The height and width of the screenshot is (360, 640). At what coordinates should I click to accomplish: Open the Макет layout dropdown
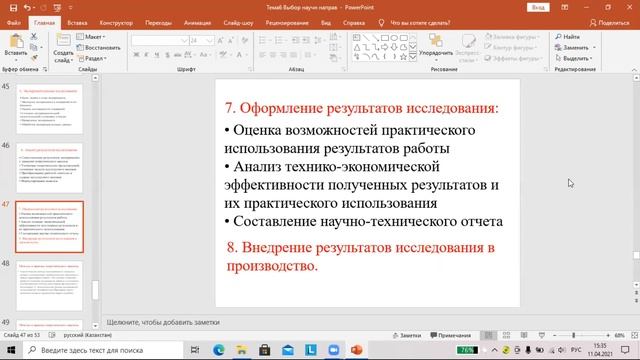(x=91, y=37)
